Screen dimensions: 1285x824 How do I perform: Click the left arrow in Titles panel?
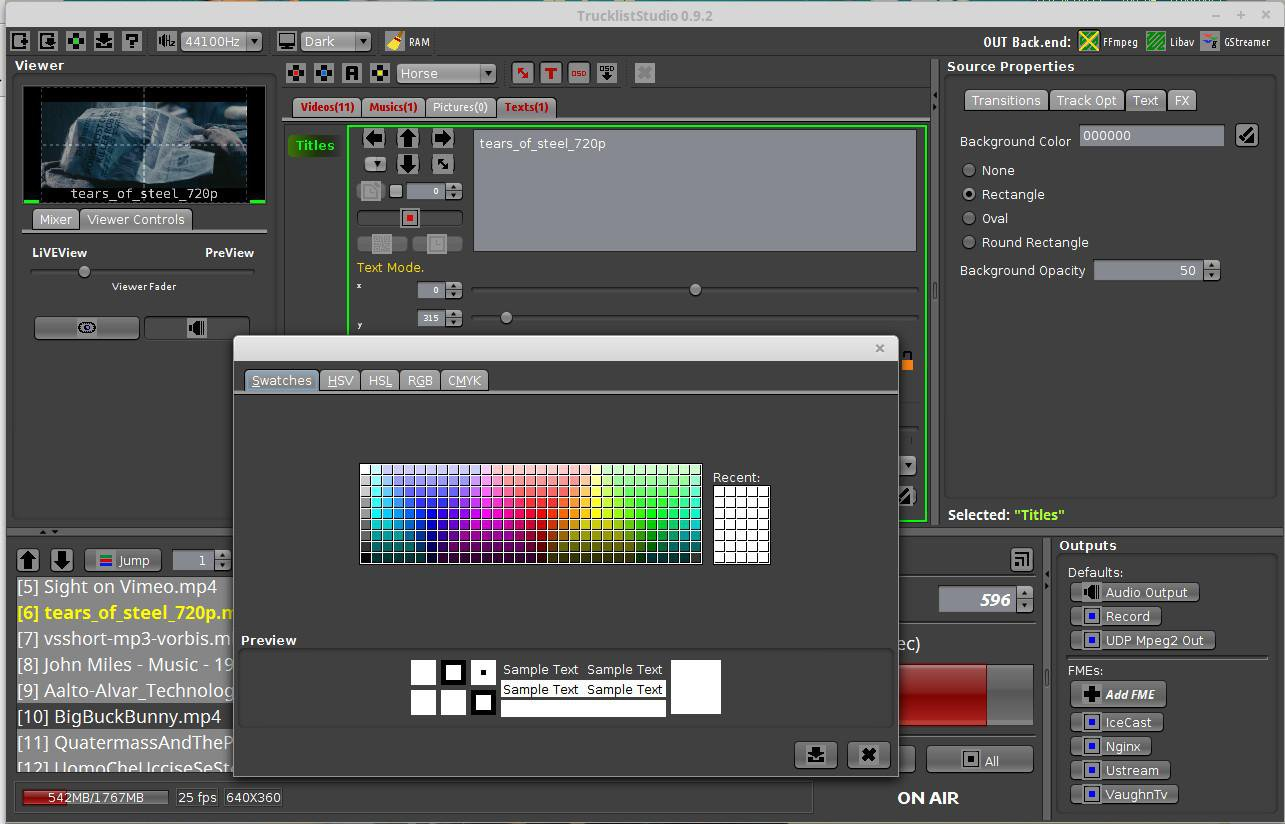click(374, 138)
